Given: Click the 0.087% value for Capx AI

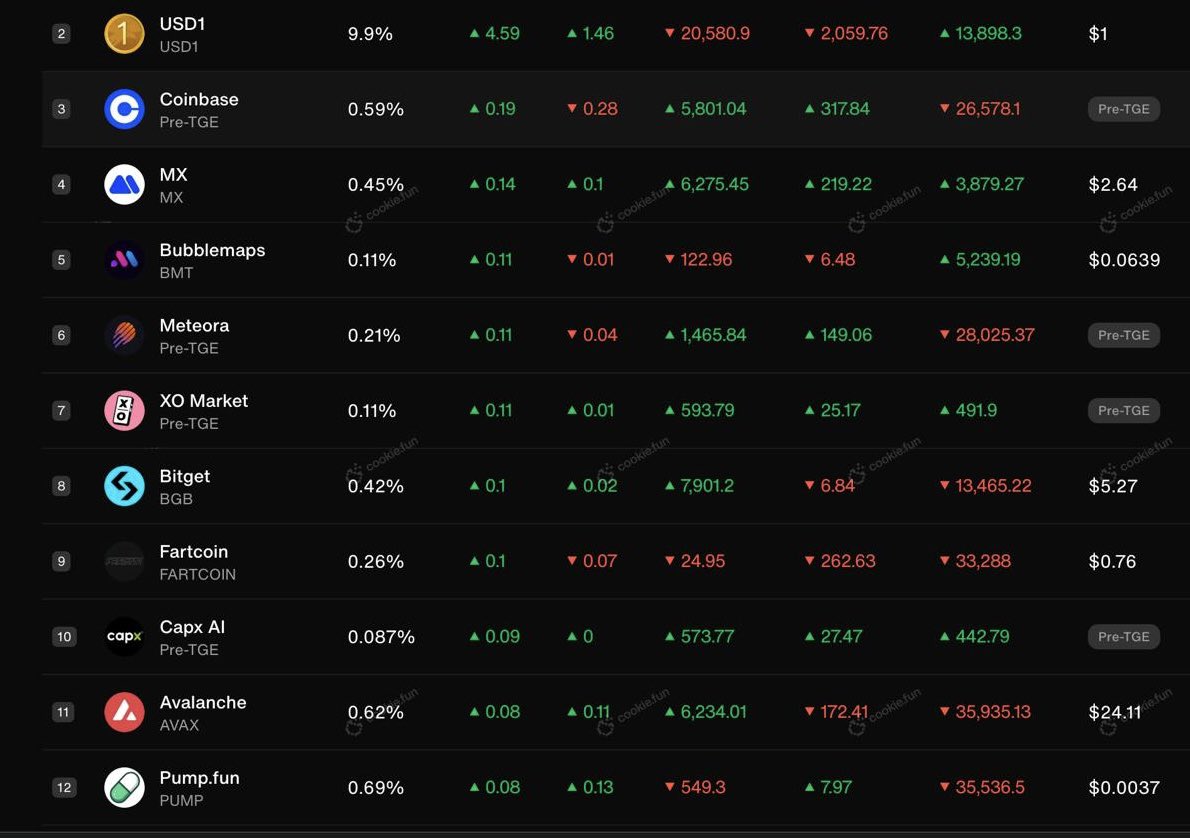Looking at the screenshot, I should (x=381, y=637).
